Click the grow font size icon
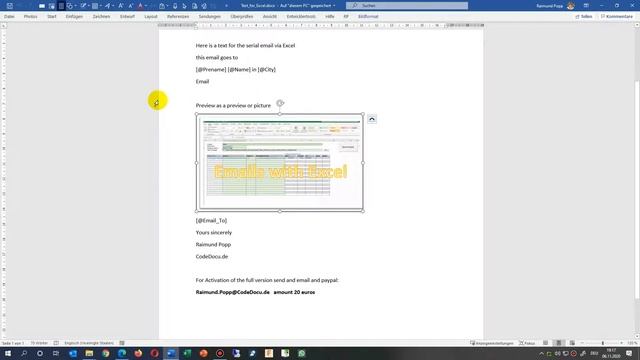The image size is (640, 360). (x=121, y=6)
